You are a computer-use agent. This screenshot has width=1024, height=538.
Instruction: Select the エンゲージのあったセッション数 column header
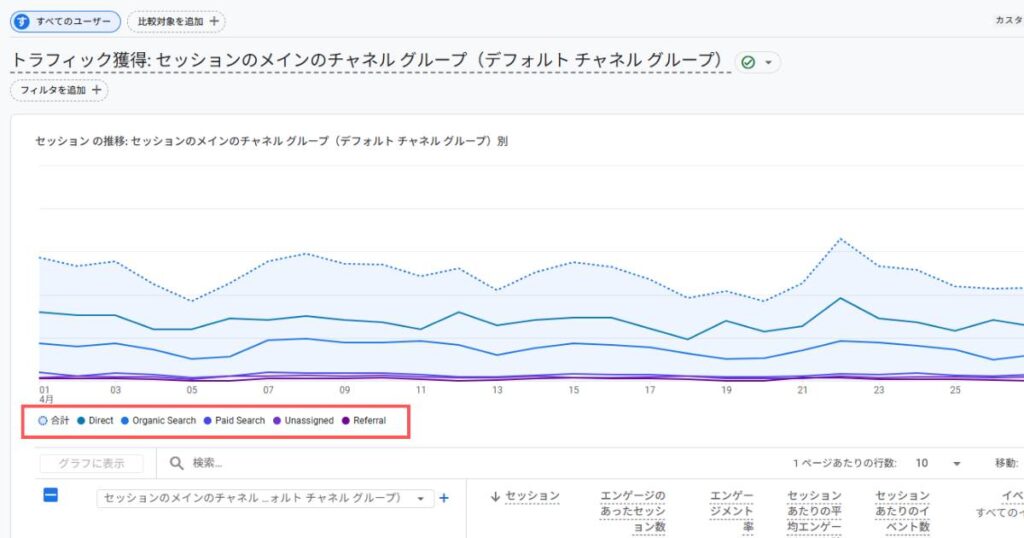[x=632, y=510]
